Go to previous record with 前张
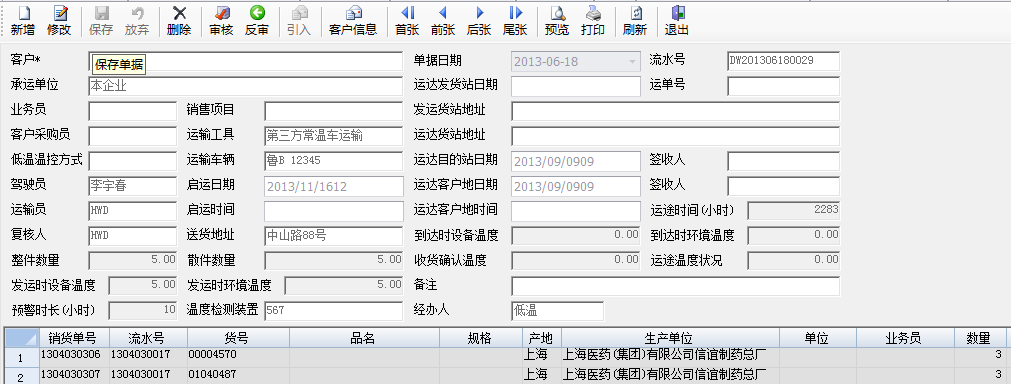 click(x=443, y=21)
